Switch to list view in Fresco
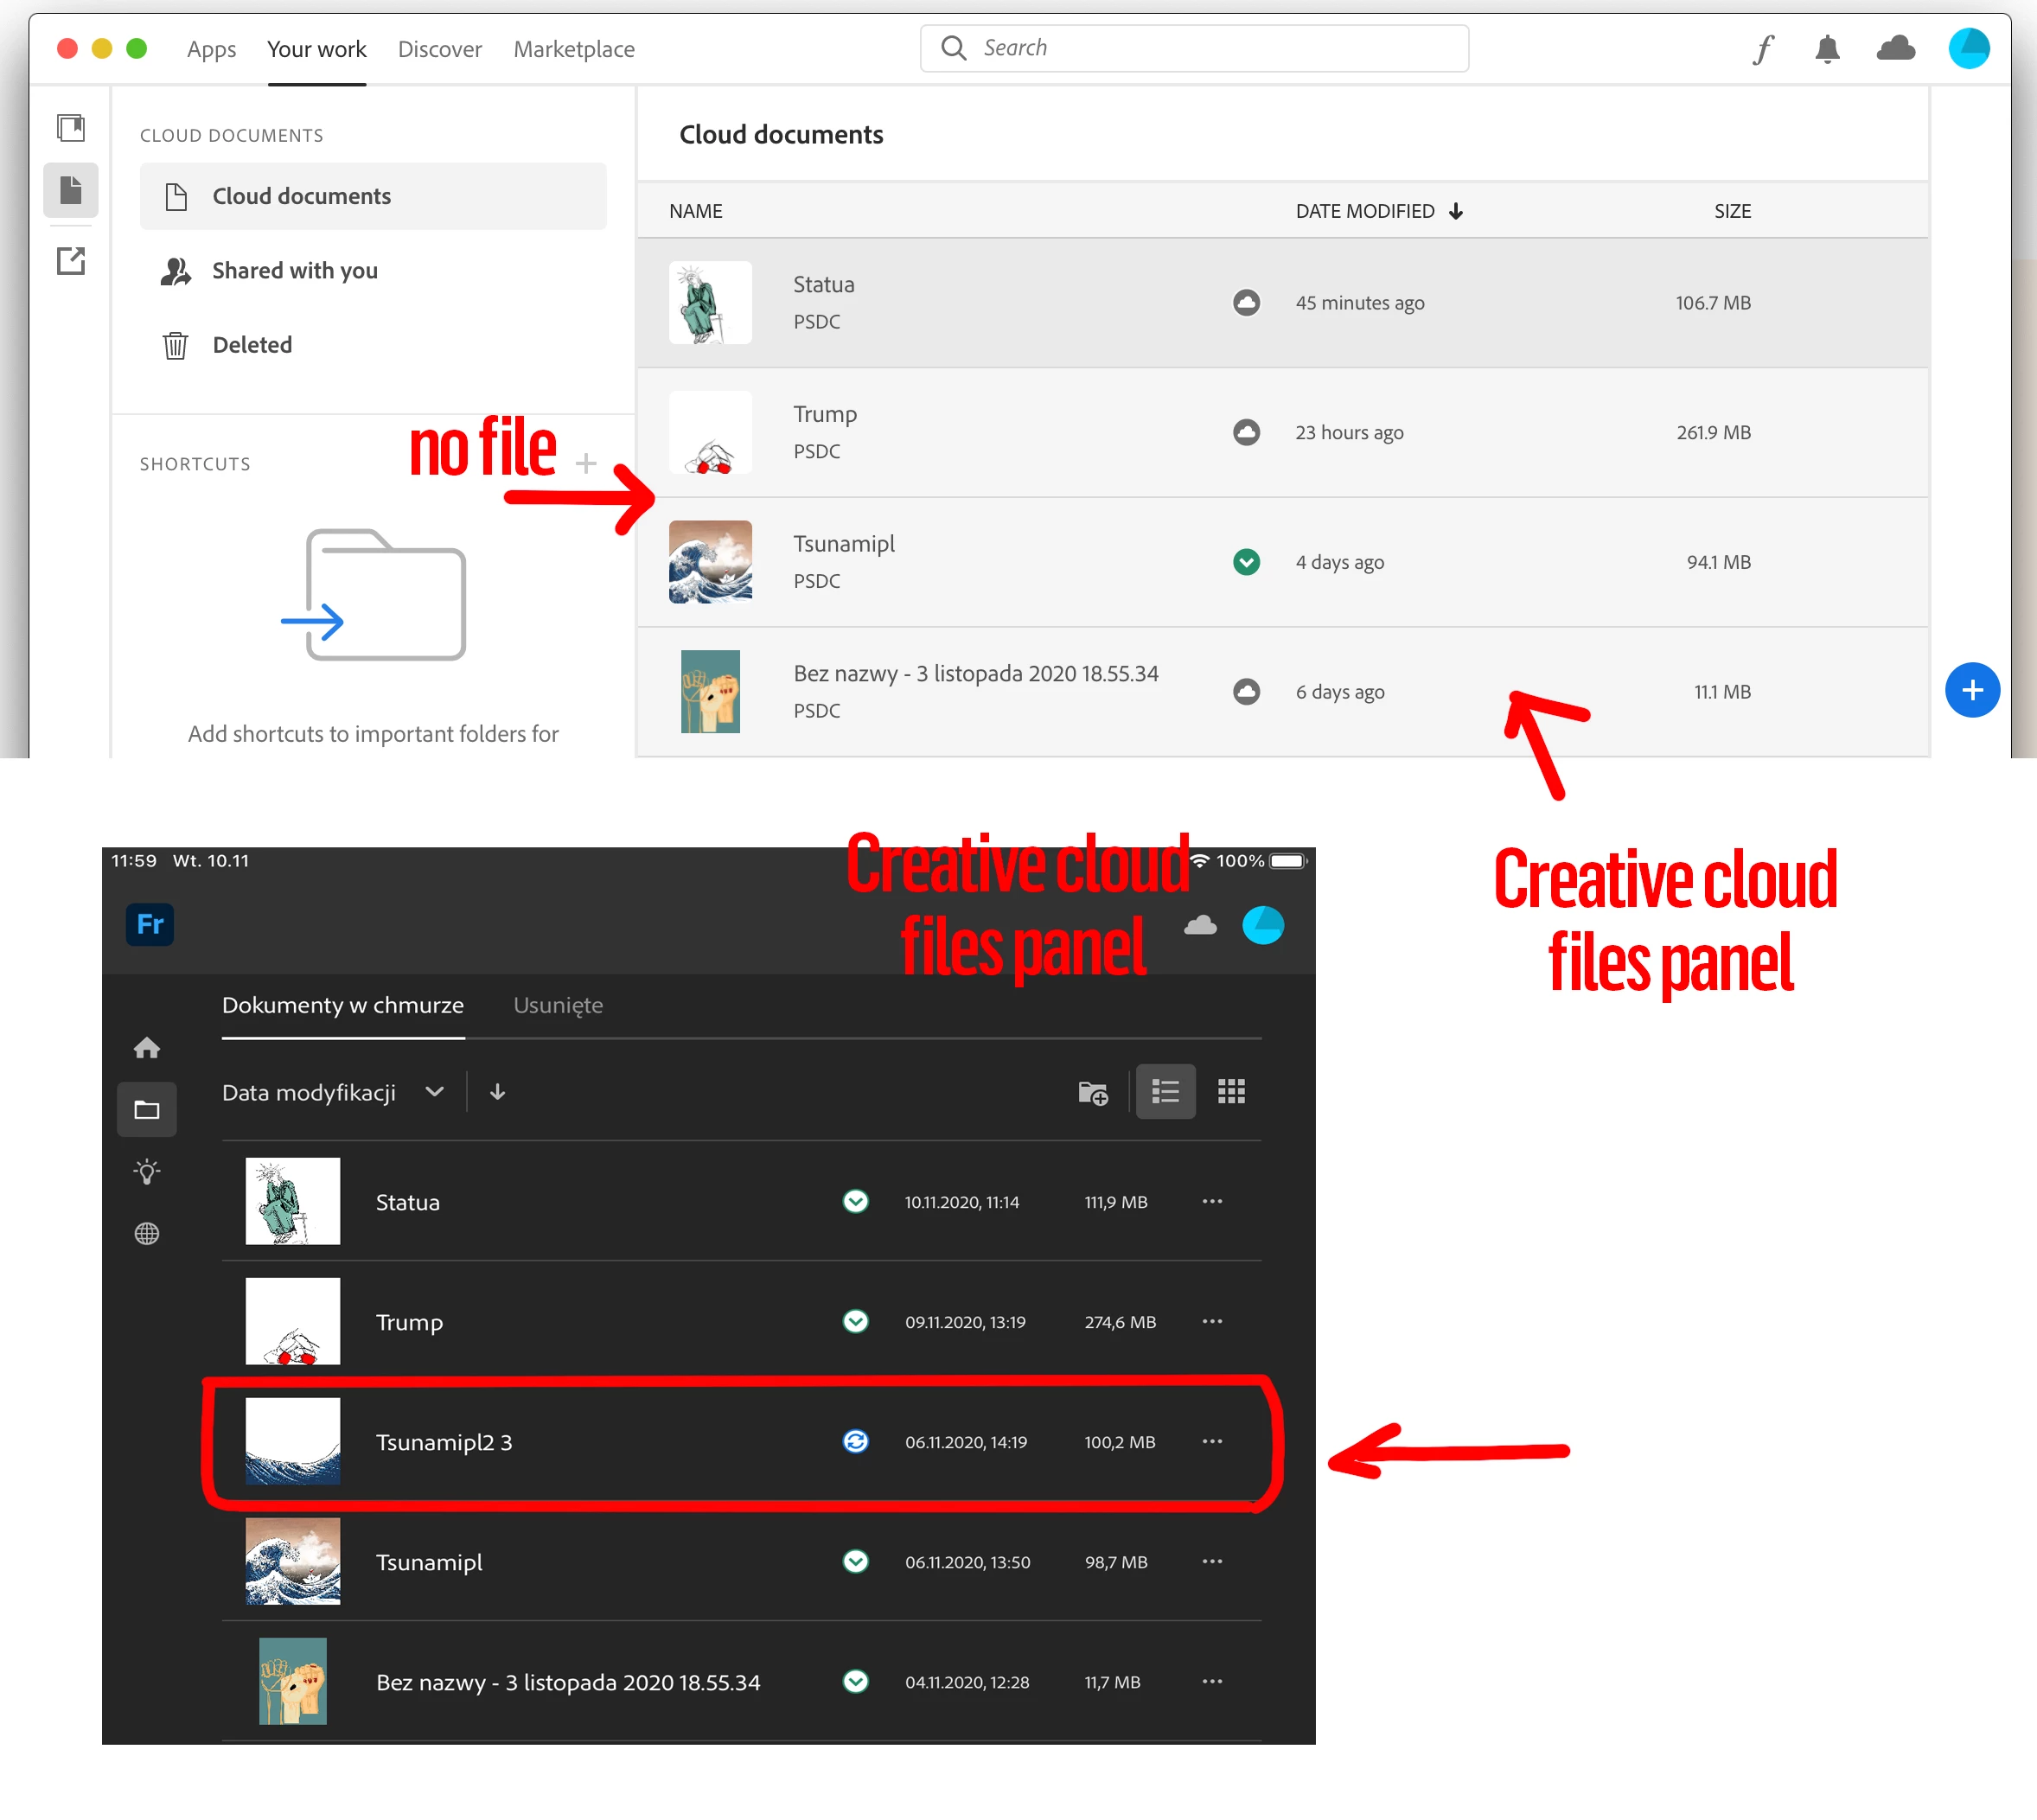Image resolution: width=2037 pixels, height=1820 pixels. tap(1165, 1092)
